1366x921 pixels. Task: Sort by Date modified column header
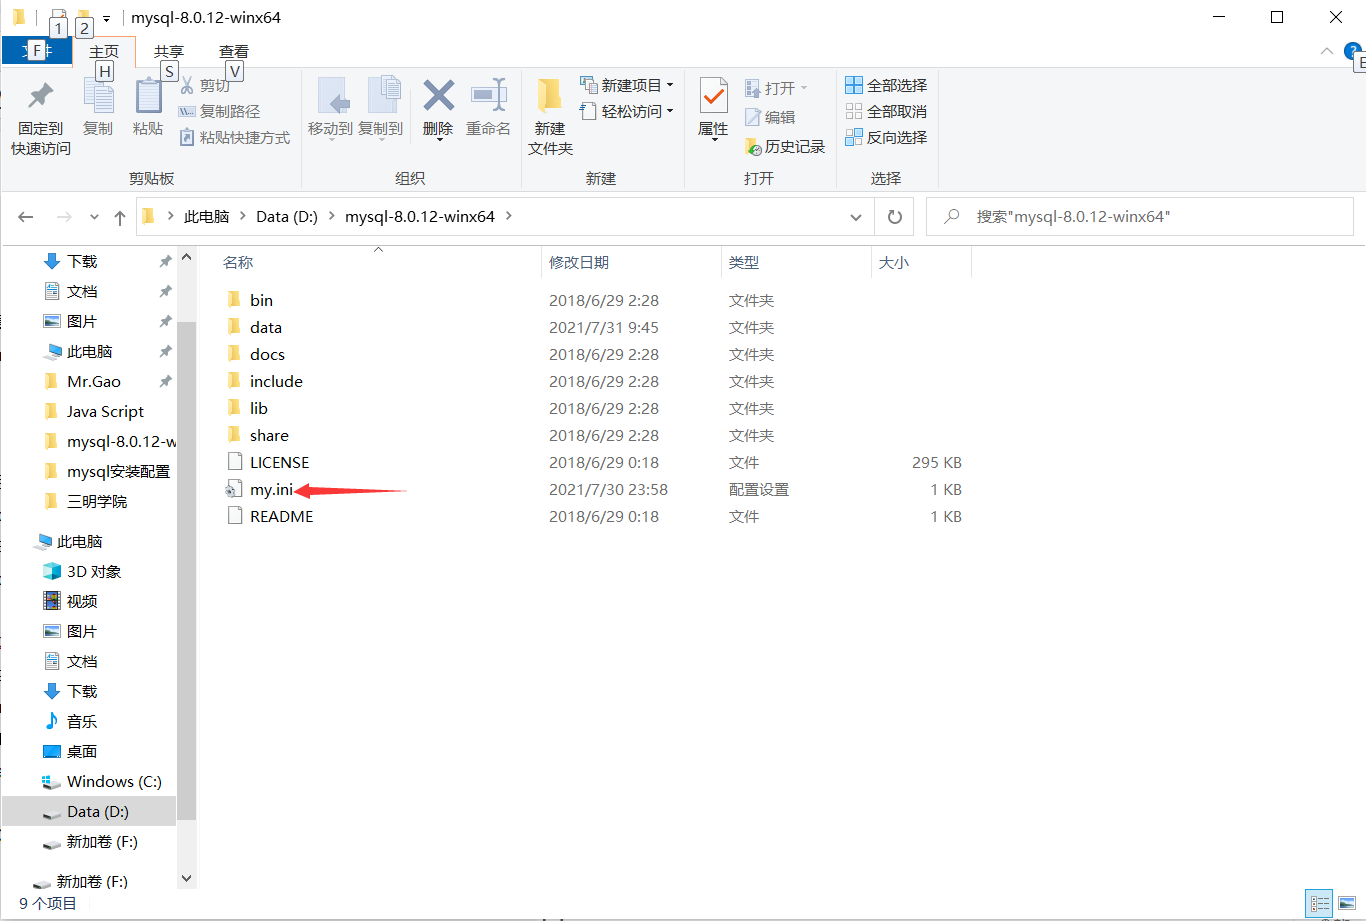[x=579, y=263]
